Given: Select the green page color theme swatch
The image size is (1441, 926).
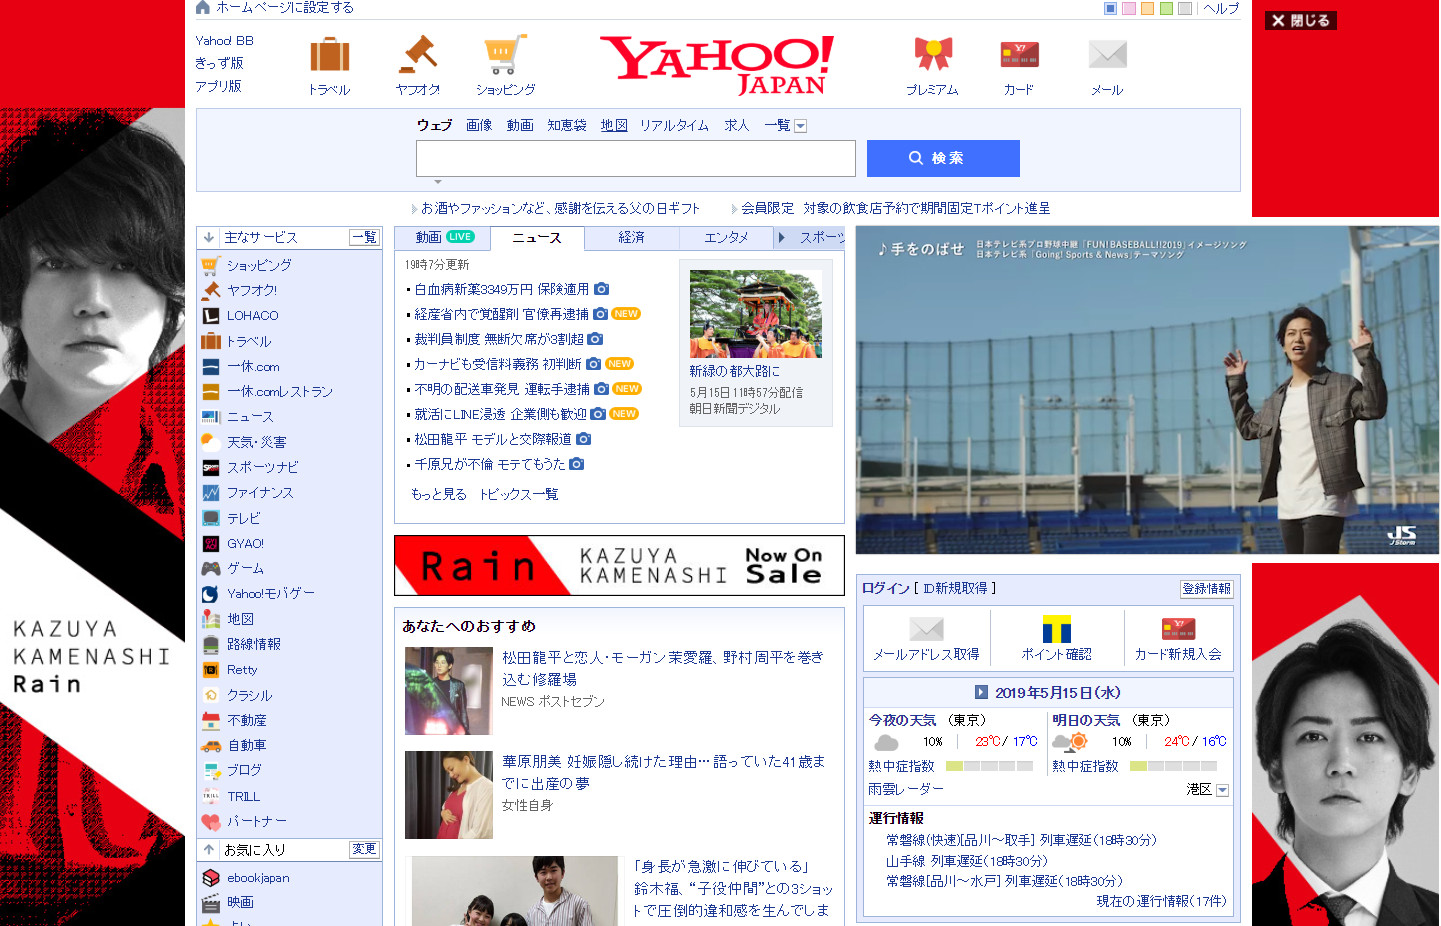Looking at the screenshot, I should [x=1166, y=8].
